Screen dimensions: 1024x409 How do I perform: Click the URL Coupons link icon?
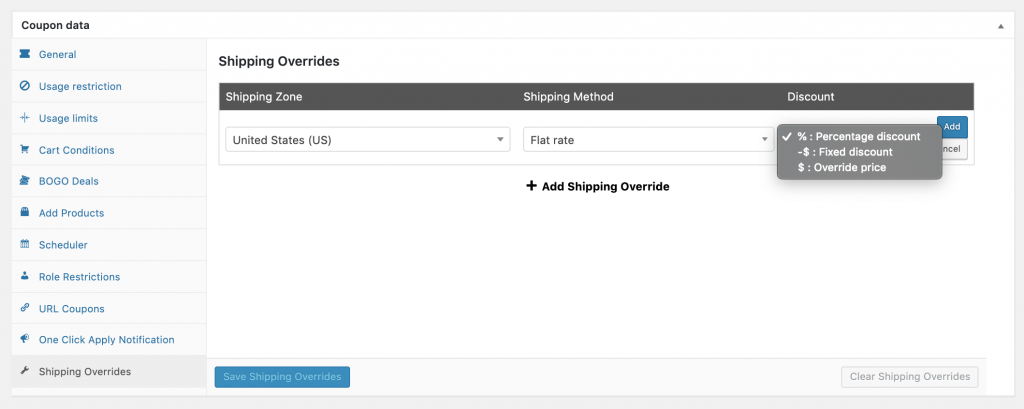coord(24,309)
